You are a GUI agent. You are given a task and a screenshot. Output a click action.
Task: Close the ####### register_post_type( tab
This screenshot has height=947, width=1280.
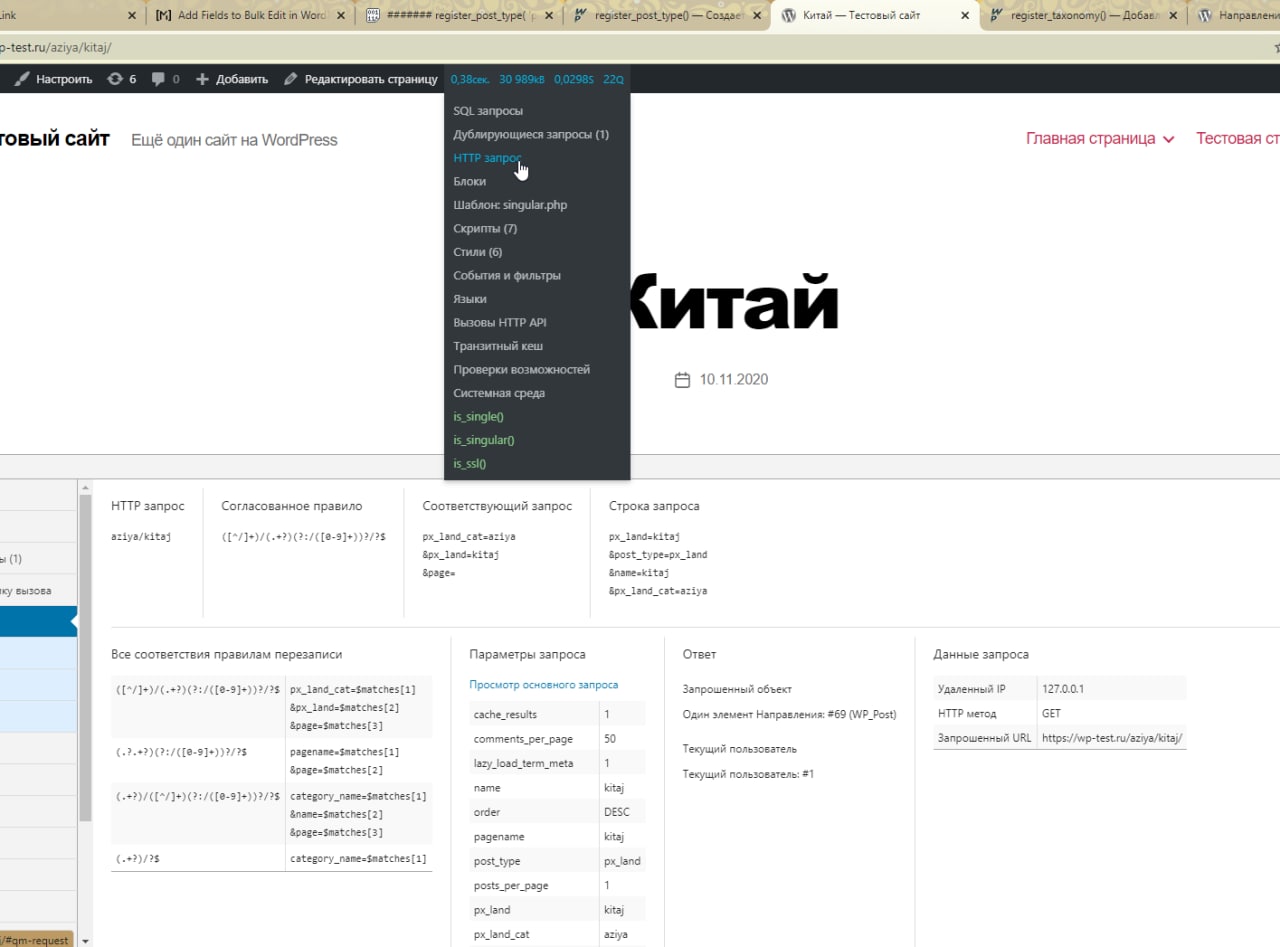click(x=549, y=16)
